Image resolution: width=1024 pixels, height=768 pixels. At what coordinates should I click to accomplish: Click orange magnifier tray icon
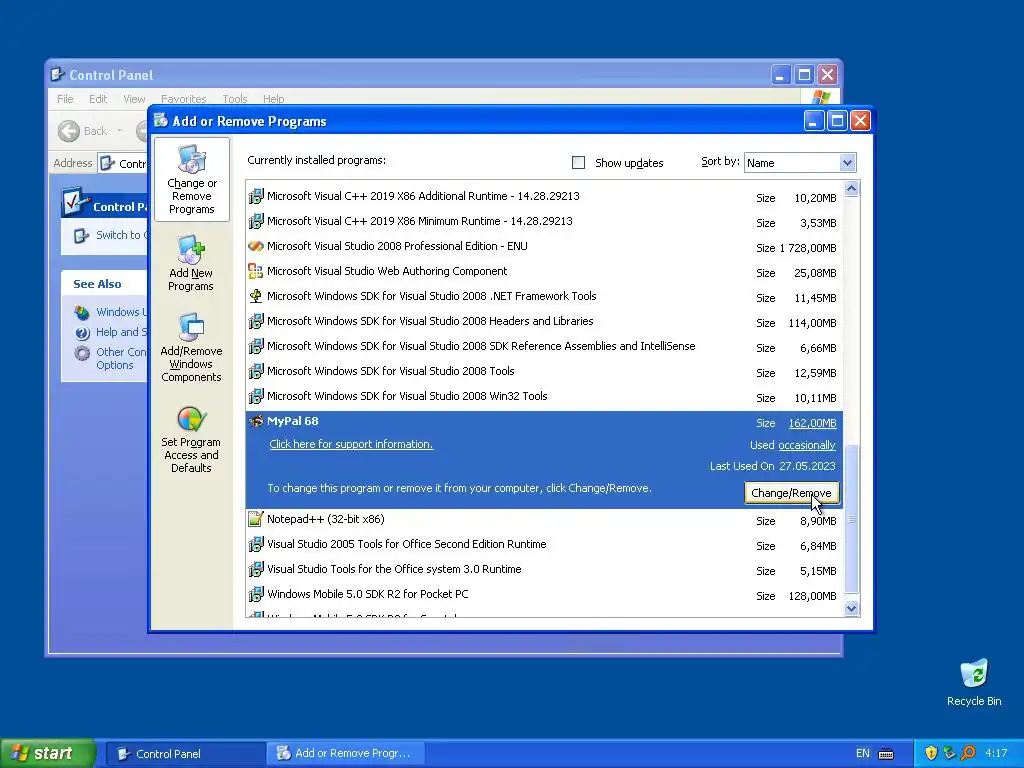tap(968, 753)
